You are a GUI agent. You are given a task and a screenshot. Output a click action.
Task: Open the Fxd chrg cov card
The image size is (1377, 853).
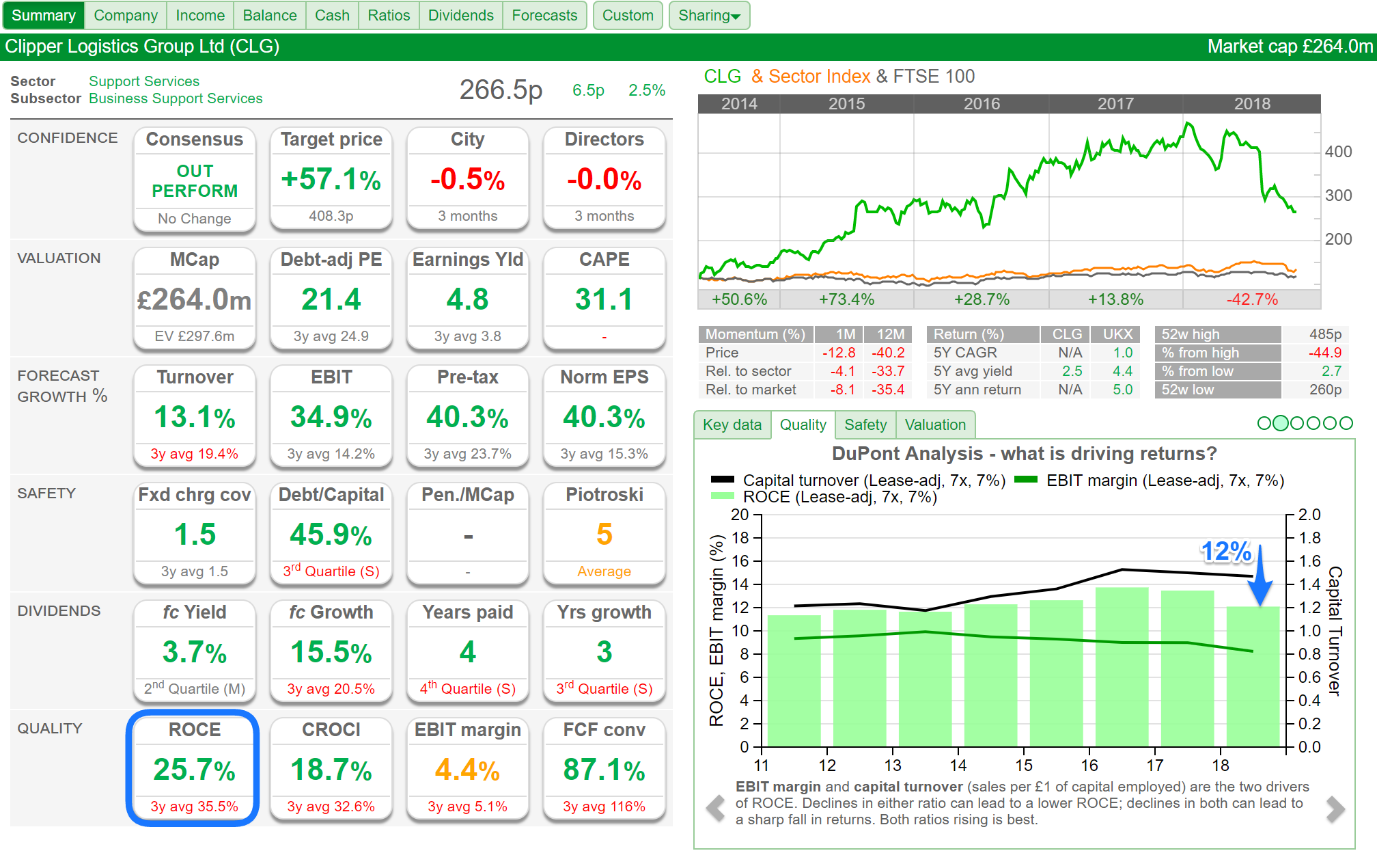coord(195,534)
